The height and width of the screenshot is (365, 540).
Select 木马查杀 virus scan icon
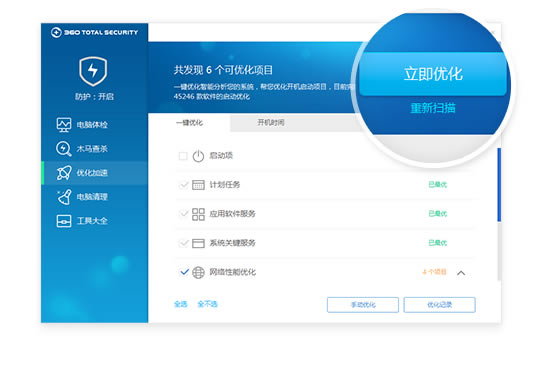[64, 149]
